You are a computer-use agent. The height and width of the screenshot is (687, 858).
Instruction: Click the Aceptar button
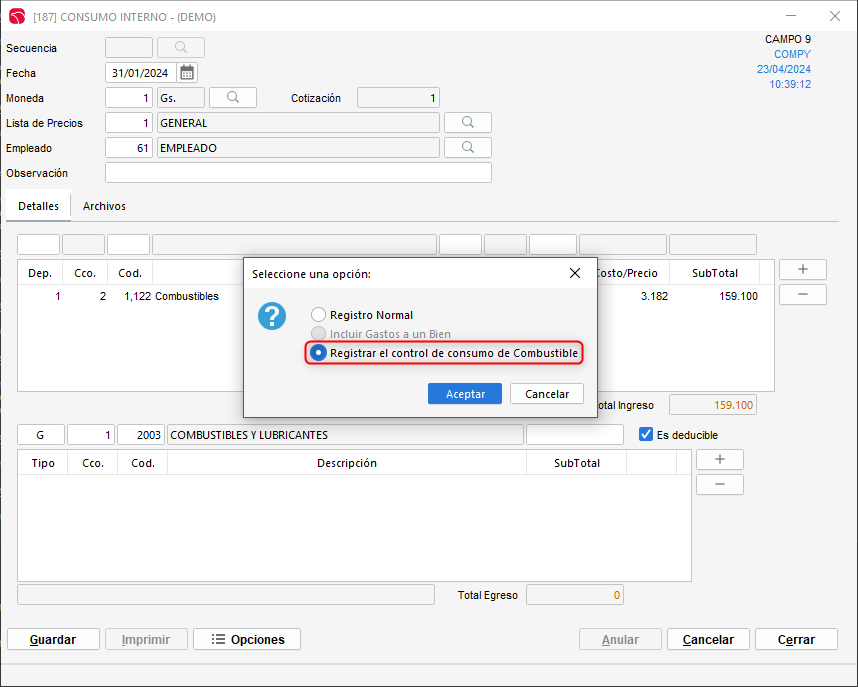pyautogui.click(x=465, y=394)
